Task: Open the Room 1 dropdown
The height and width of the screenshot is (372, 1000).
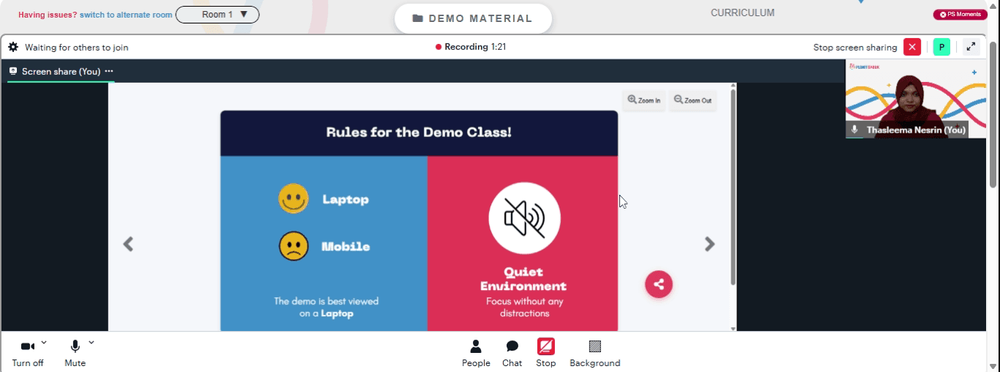Action: coord(217,14)
